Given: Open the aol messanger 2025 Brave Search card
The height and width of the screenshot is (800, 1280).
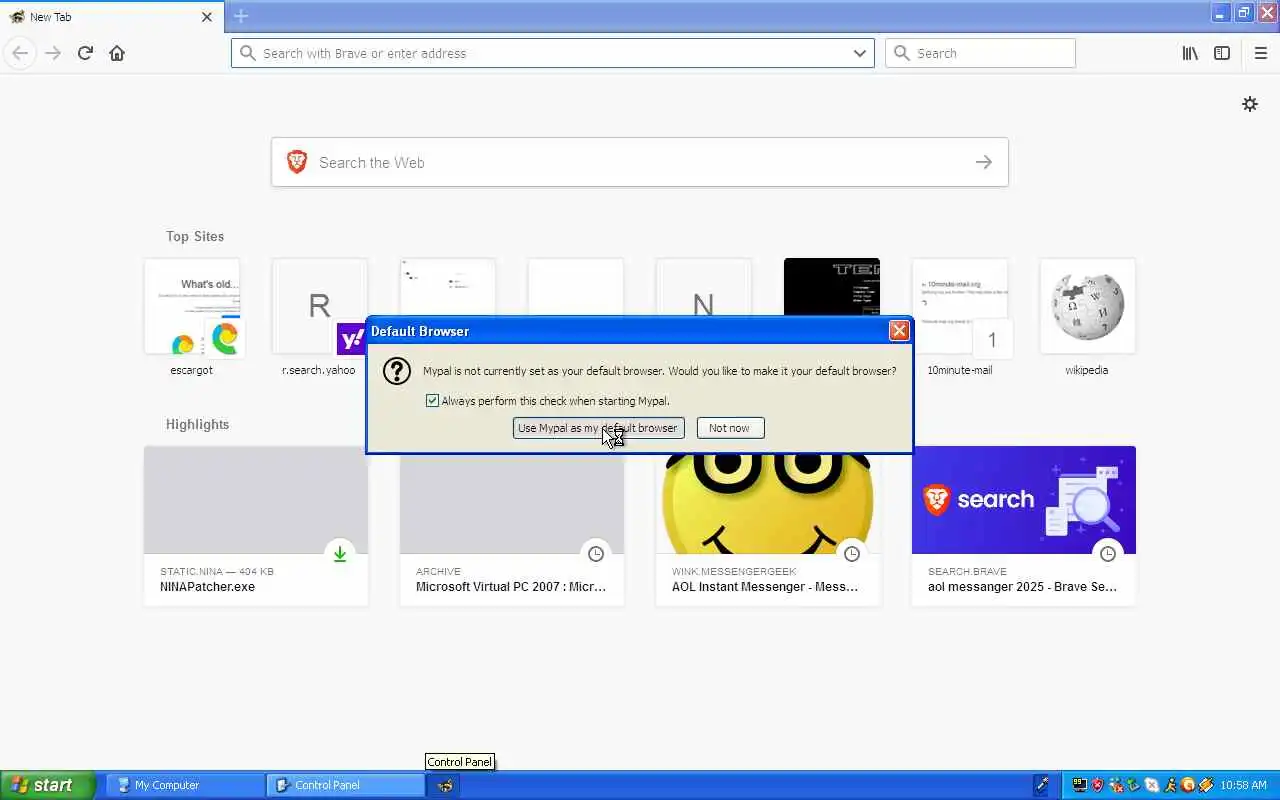Looking at the screenshot, I should pos(1024,526).
